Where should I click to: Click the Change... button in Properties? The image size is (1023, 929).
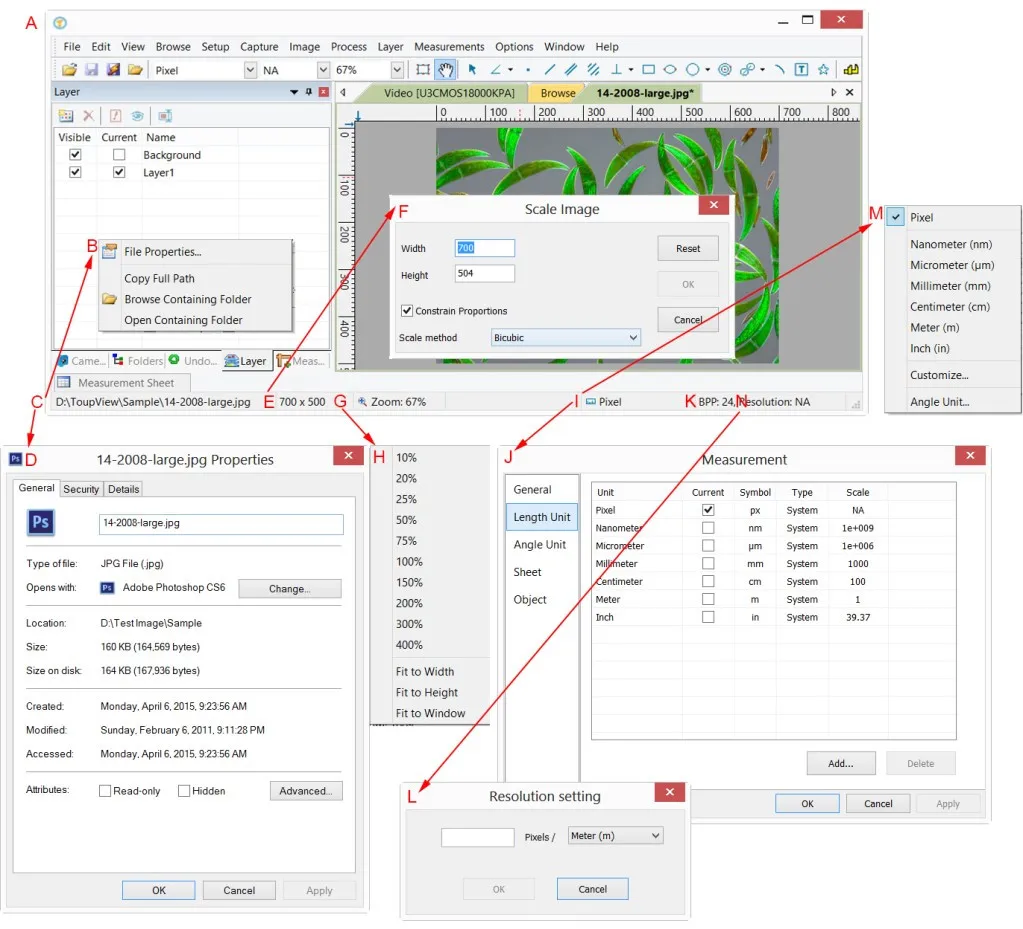pyautogui.click(x=290, y=588)
